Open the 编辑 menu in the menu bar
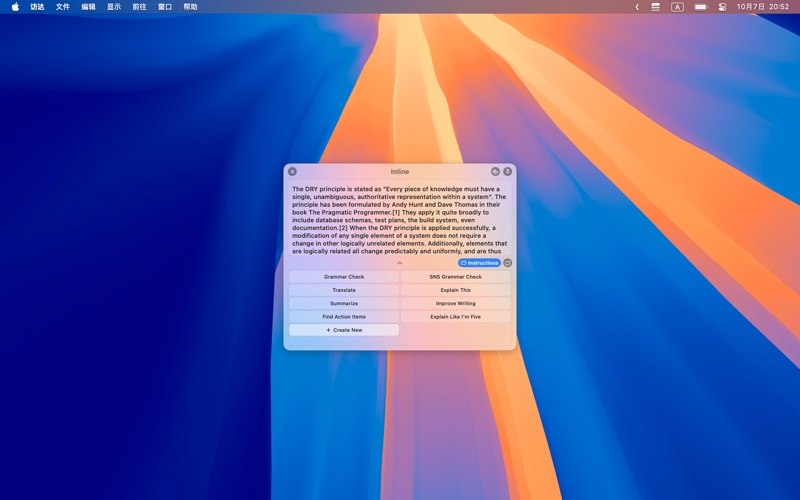The height and width of the screenshot is (500, 800). [x=89, y=7]
